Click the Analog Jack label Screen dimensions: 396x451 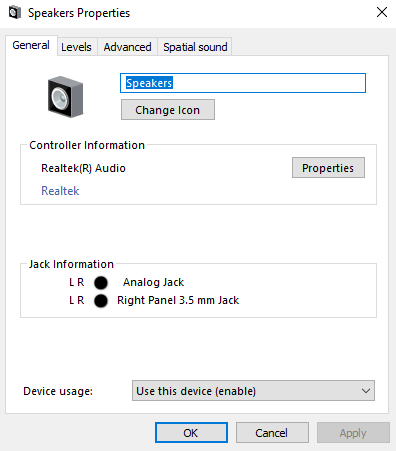coord(153,282)
